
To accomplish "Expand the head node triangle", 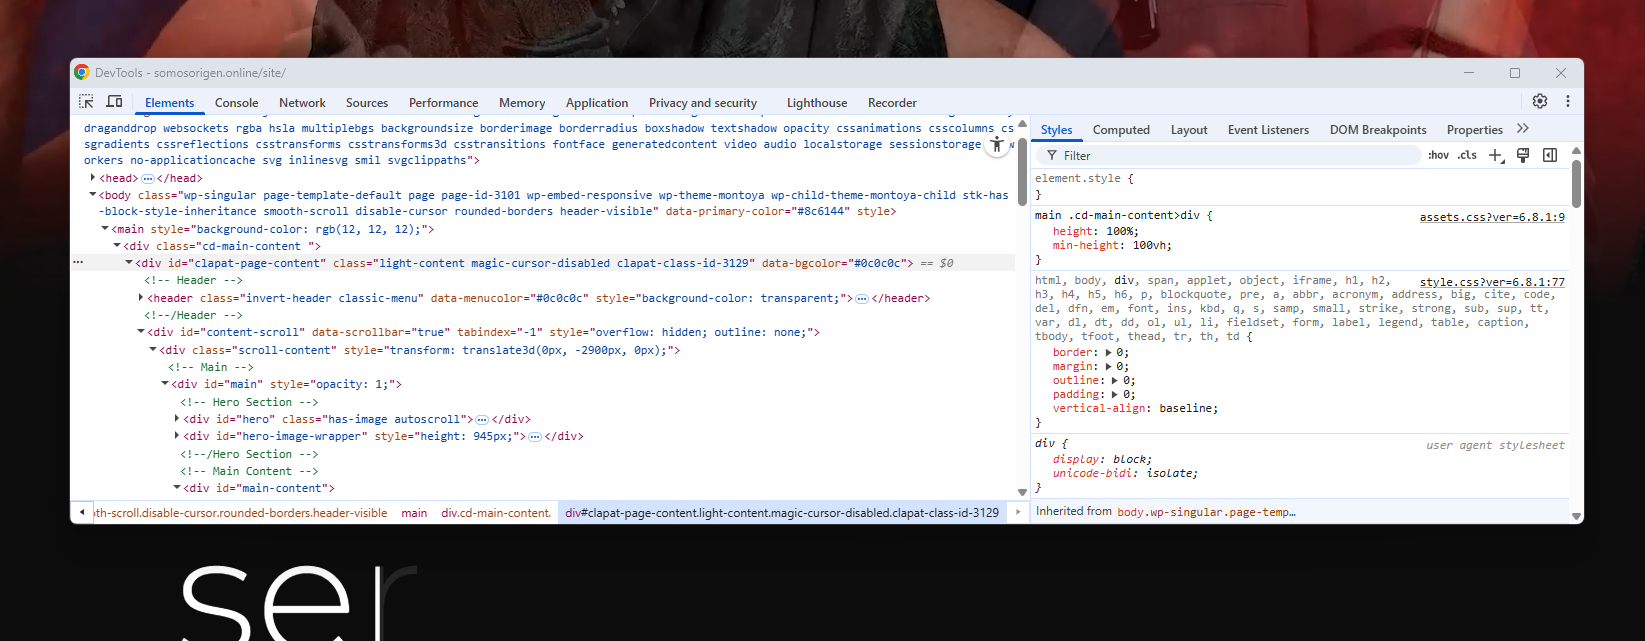I will point(93,178).
